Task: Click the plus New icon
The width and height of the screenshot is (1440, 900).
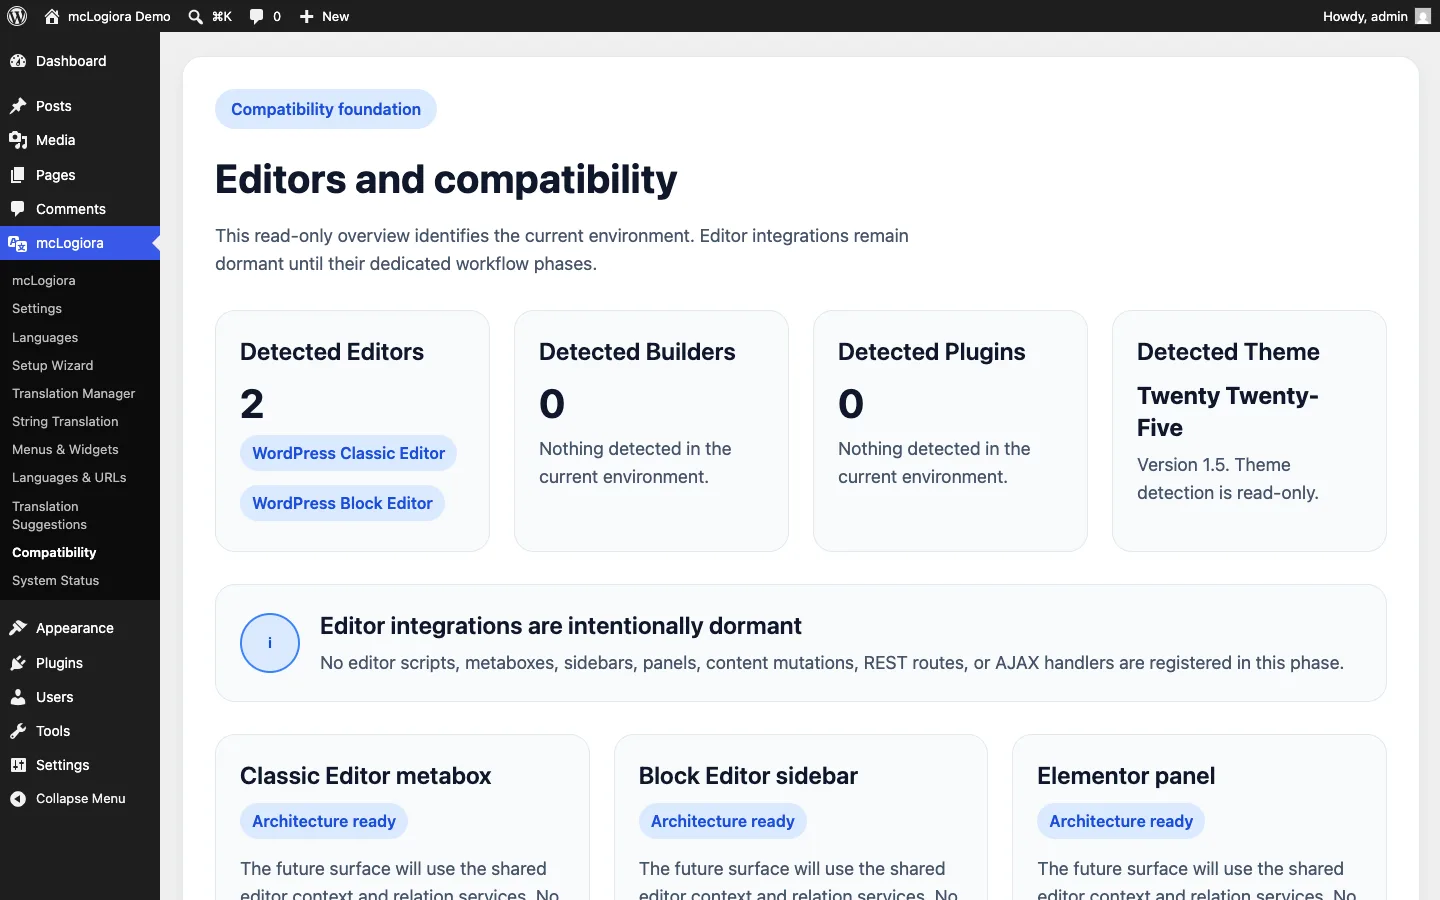Action: (x=307, y=16)
